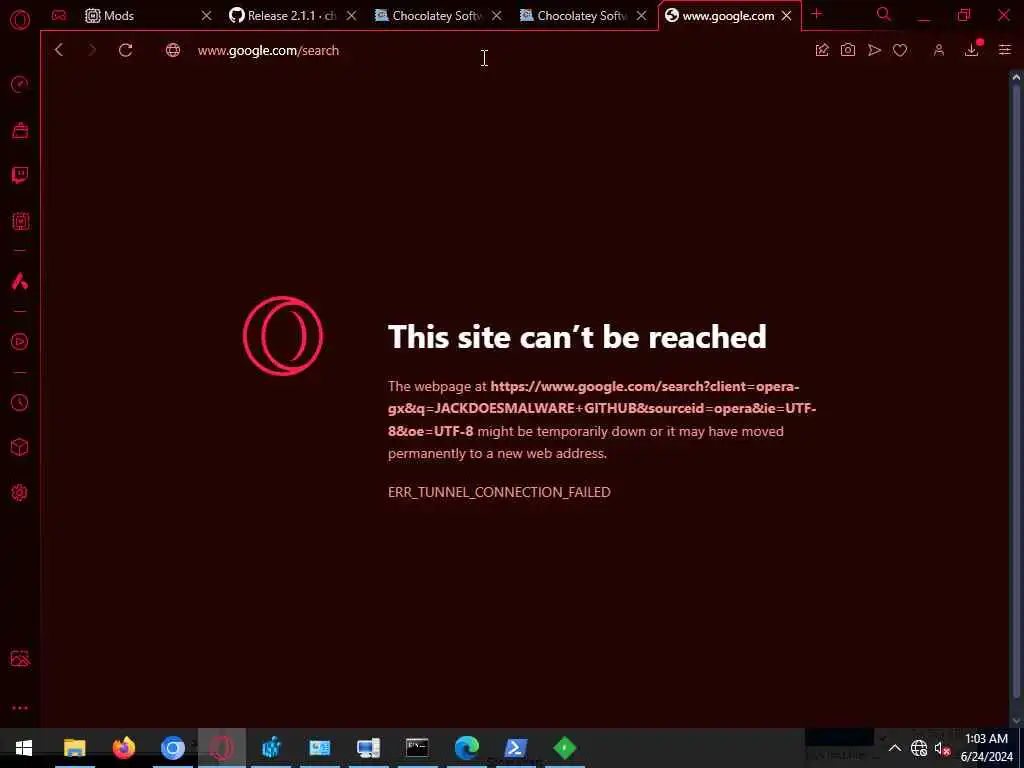The image size is (1024, 768).
Task: Open a new tab with plus button
Action: pos(816,14)
